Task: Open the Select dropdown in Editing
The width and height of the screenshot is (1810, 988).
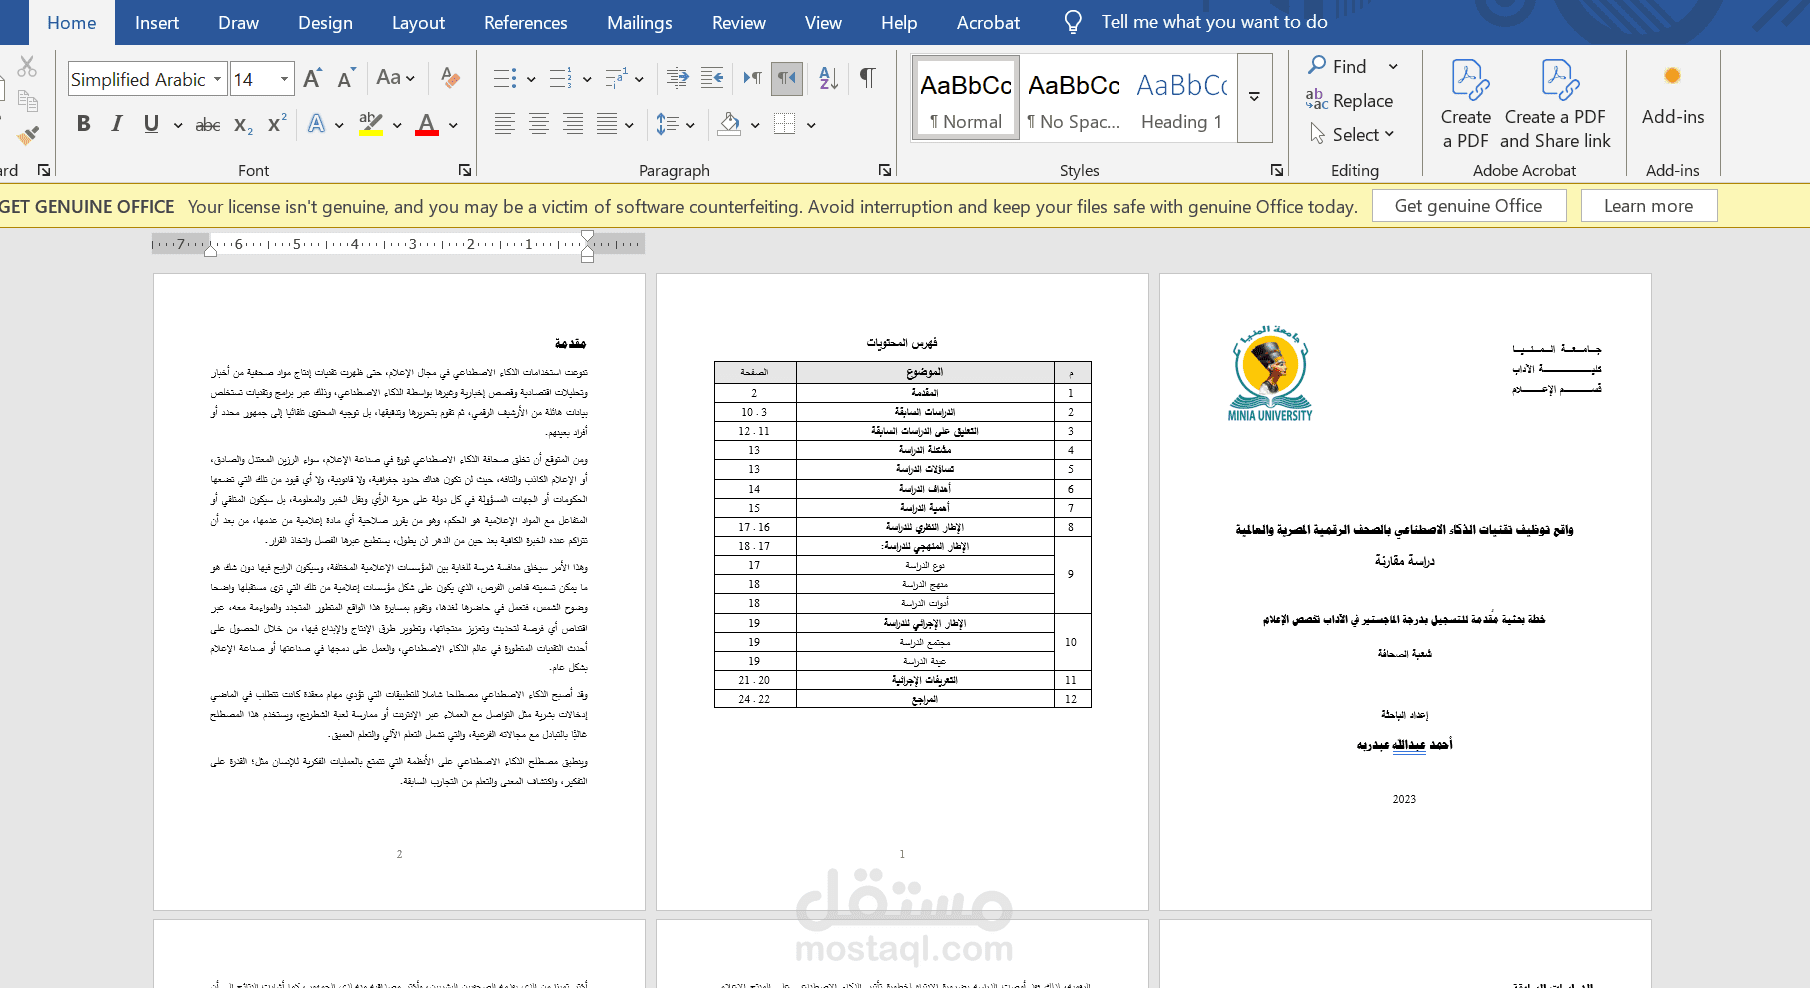Action: click(1353, 134)
